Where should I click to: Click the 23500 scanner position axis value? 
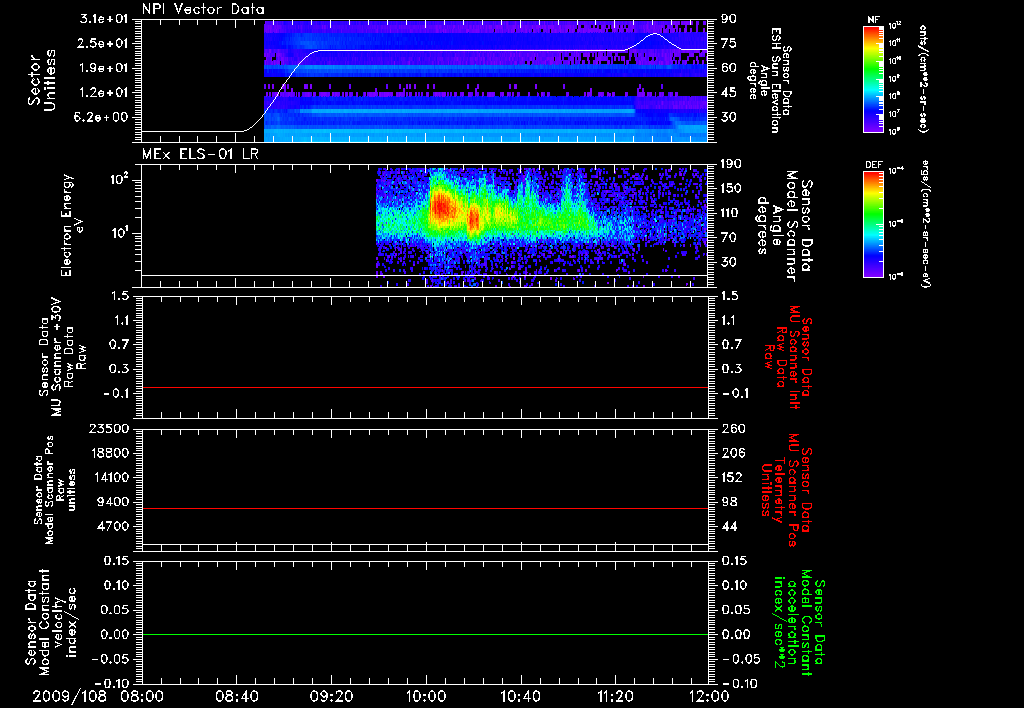(x=107, y=429)
